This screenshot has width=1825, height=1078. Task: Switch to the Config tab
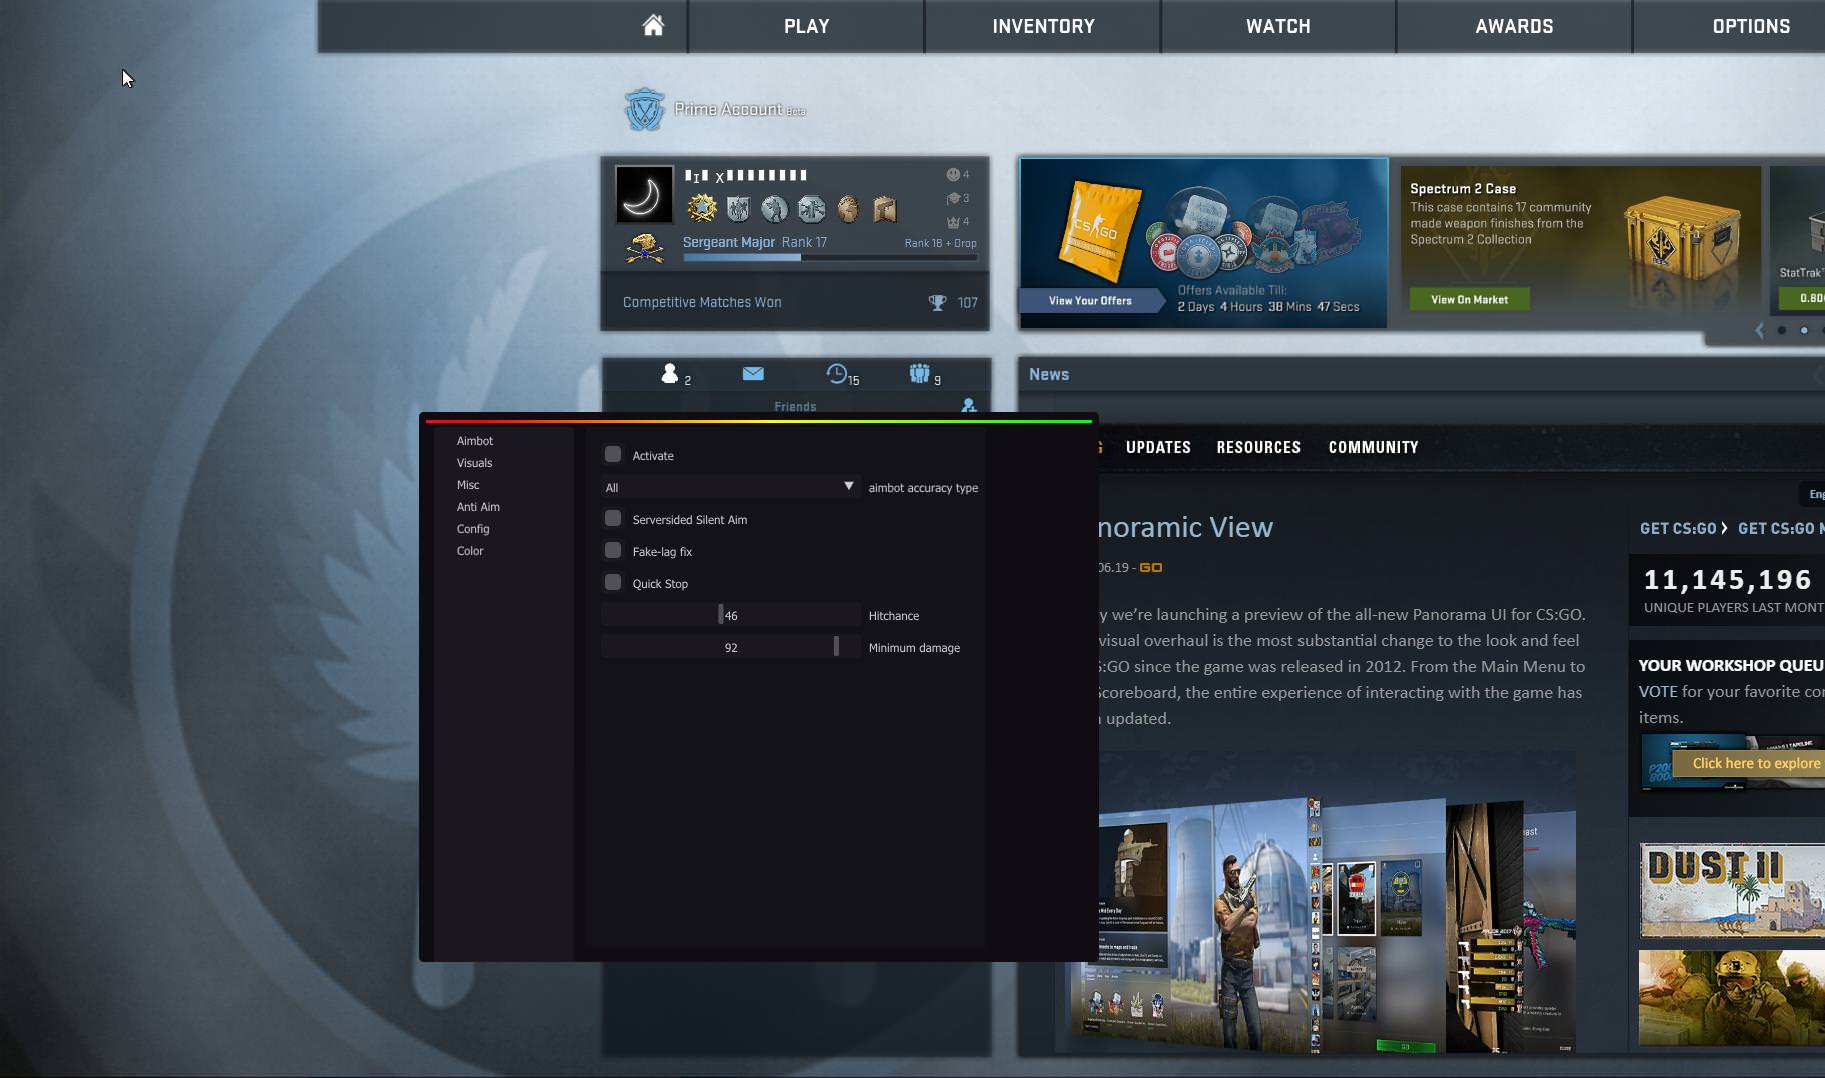pos(473,529)
